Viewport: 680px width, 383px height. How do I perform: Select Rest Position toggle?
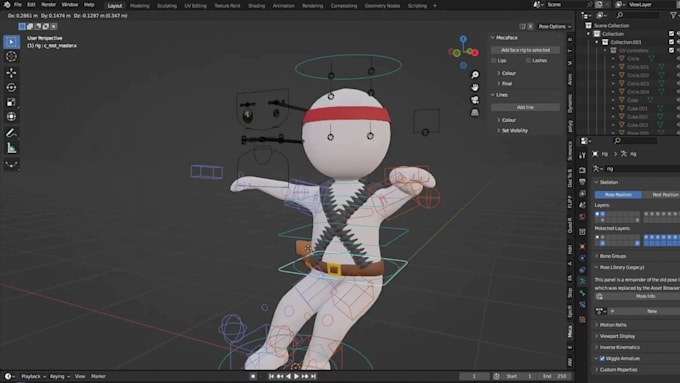point(661,195)
